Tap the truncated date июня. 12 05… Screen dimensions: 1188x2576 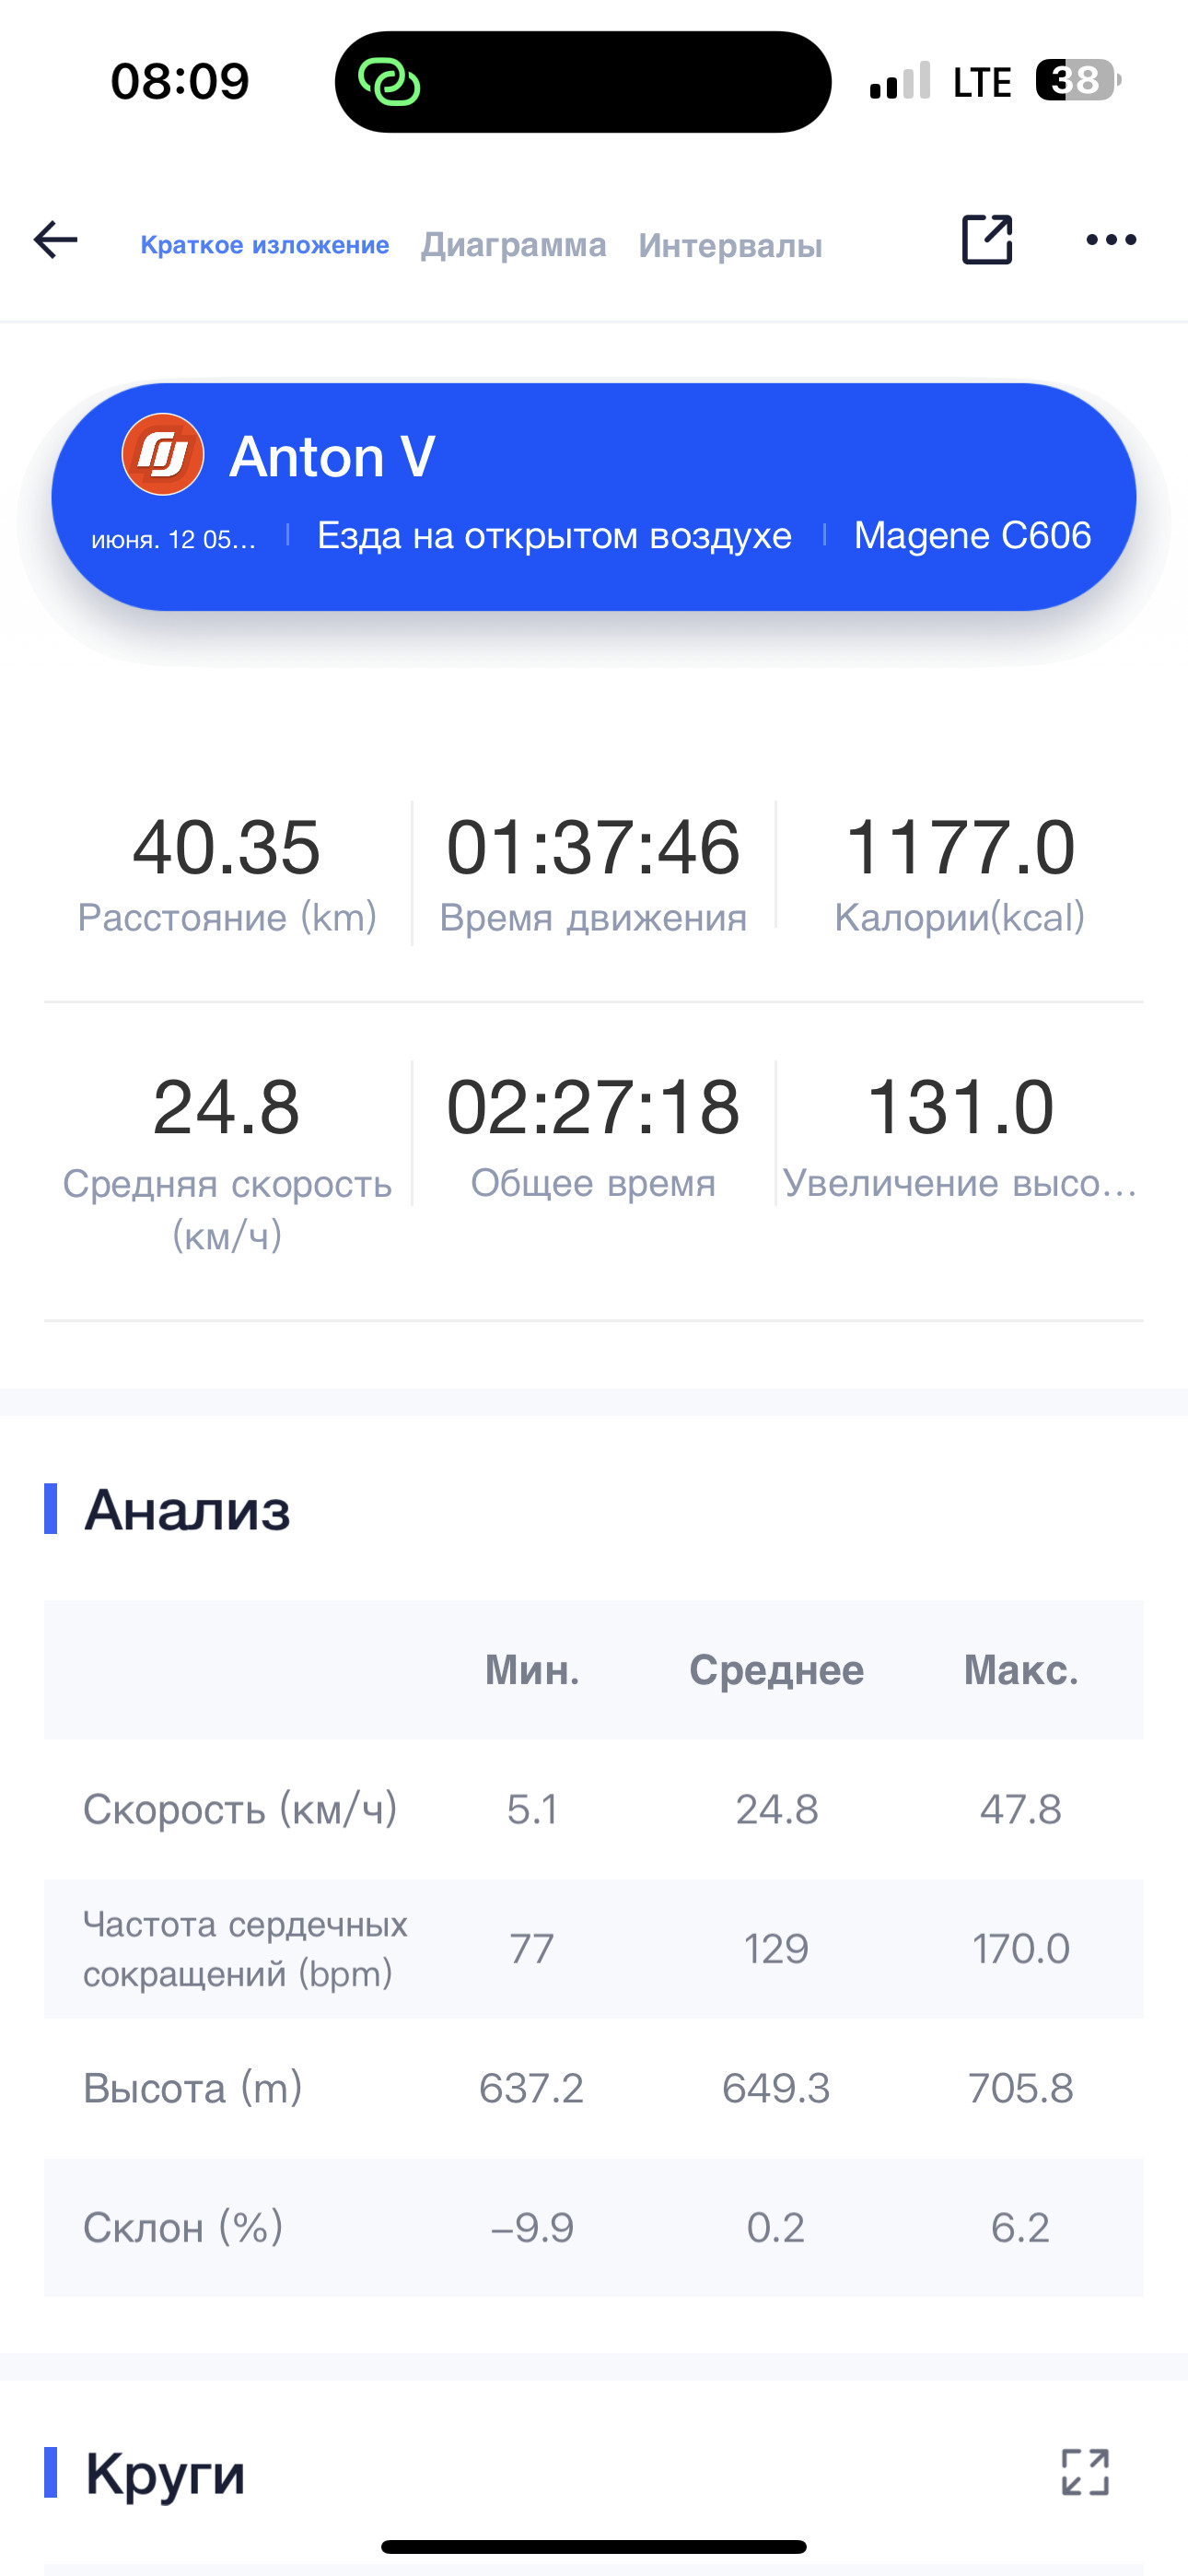[x=174, y=540]
